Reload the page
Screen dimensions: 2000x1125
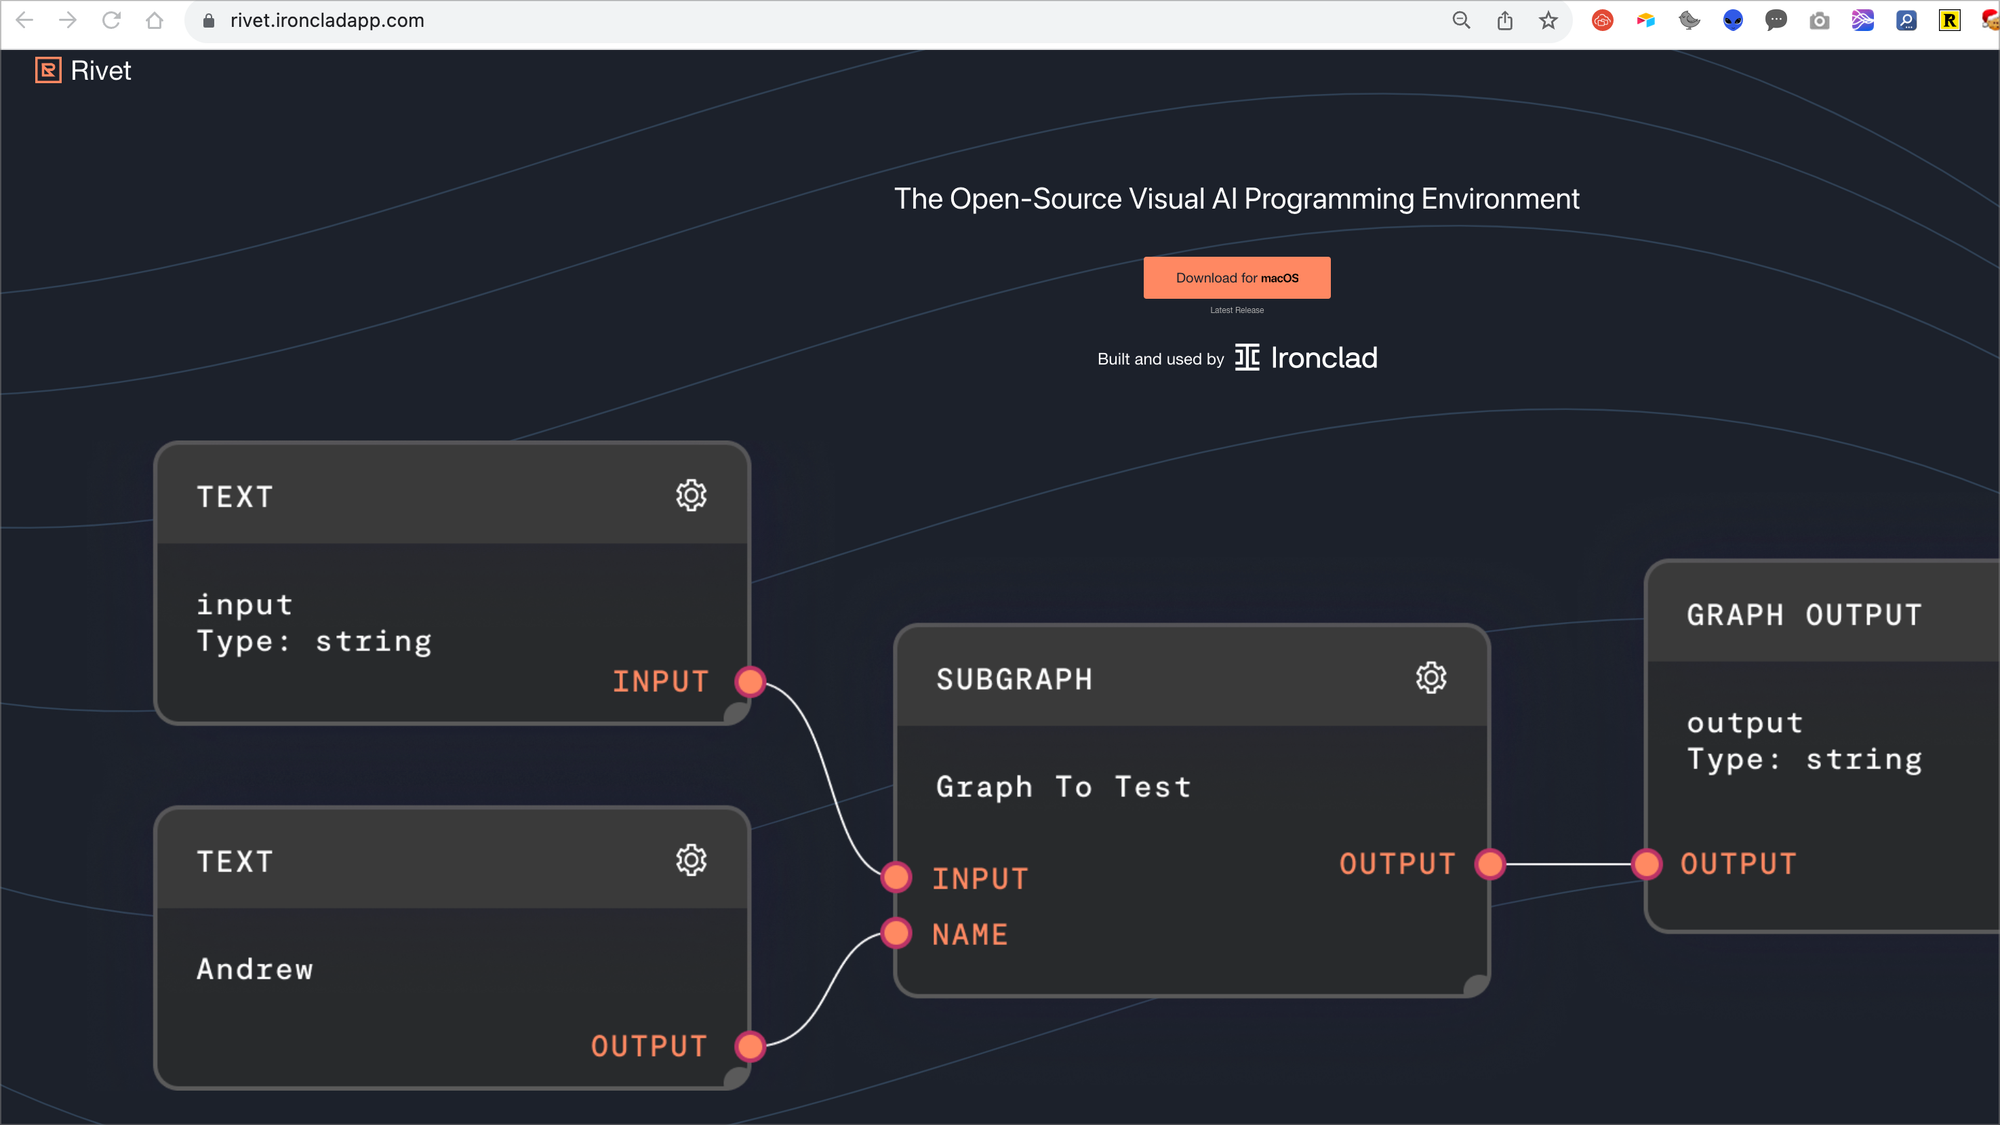point(111,20)
